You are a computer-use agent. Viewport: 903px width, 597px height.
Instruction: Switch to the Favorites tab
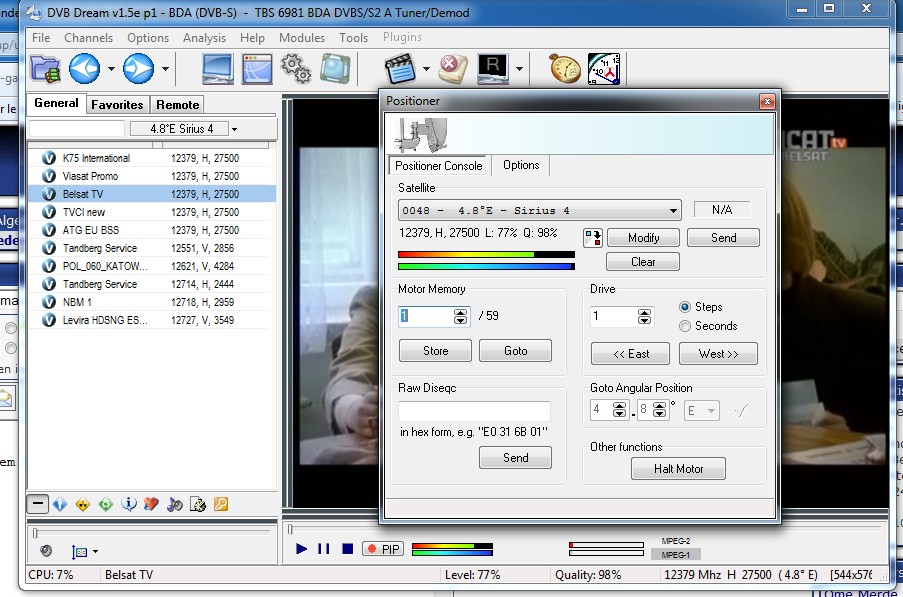pos(117,105)
